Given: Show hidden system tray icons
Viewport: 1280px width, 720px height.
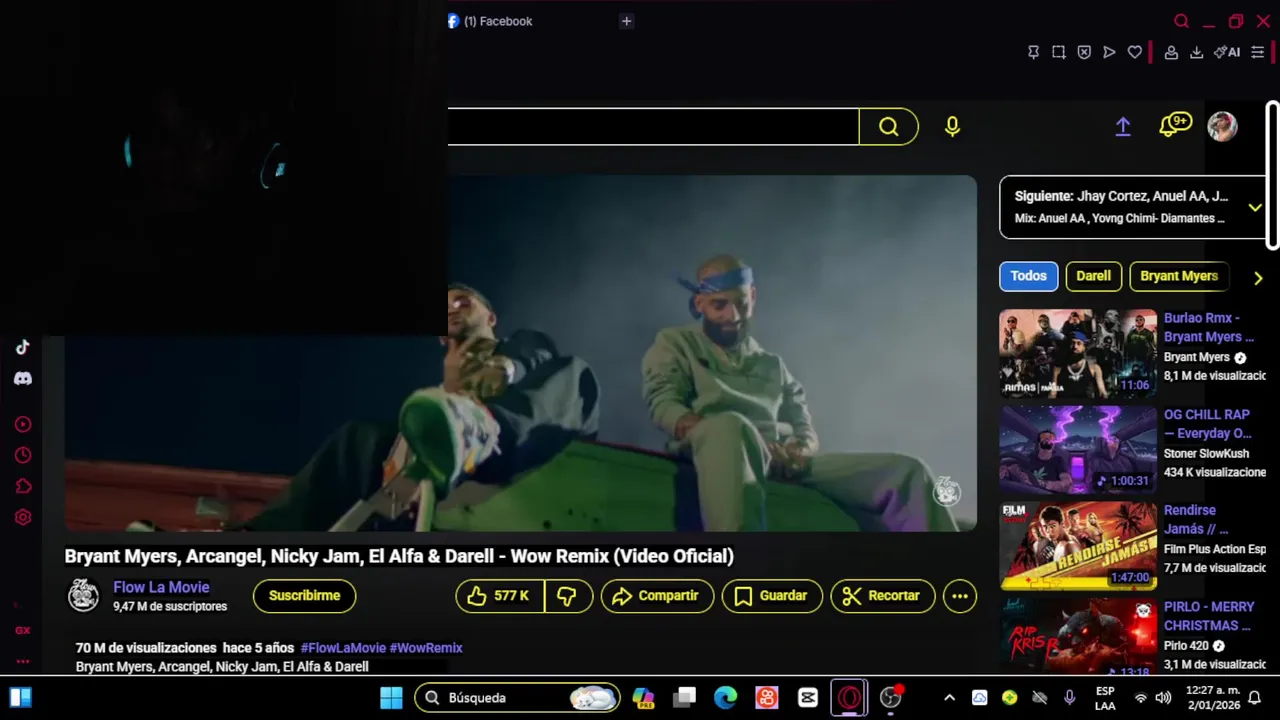Looking at the screenshot, I should (949, 698).
